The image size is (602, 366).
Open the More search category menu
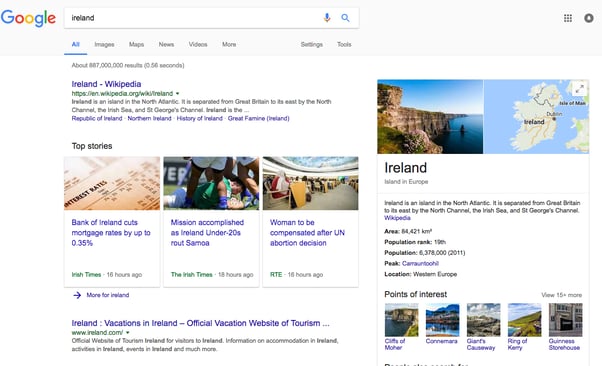229,45
